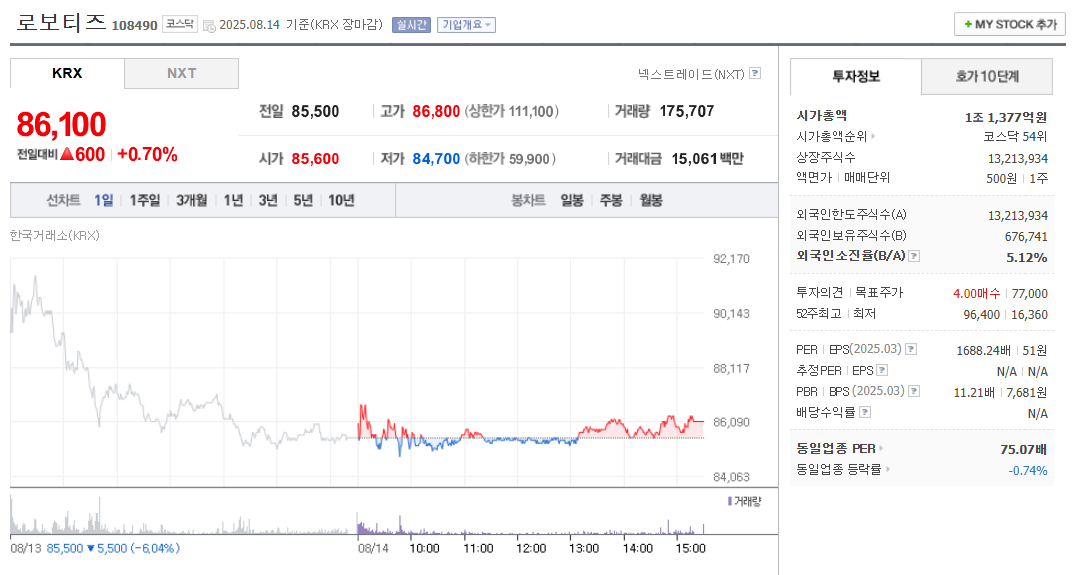The height and width of the screenshot is (575, 1073).
Task: Click the current price 86,100
Action: [61, 125]
